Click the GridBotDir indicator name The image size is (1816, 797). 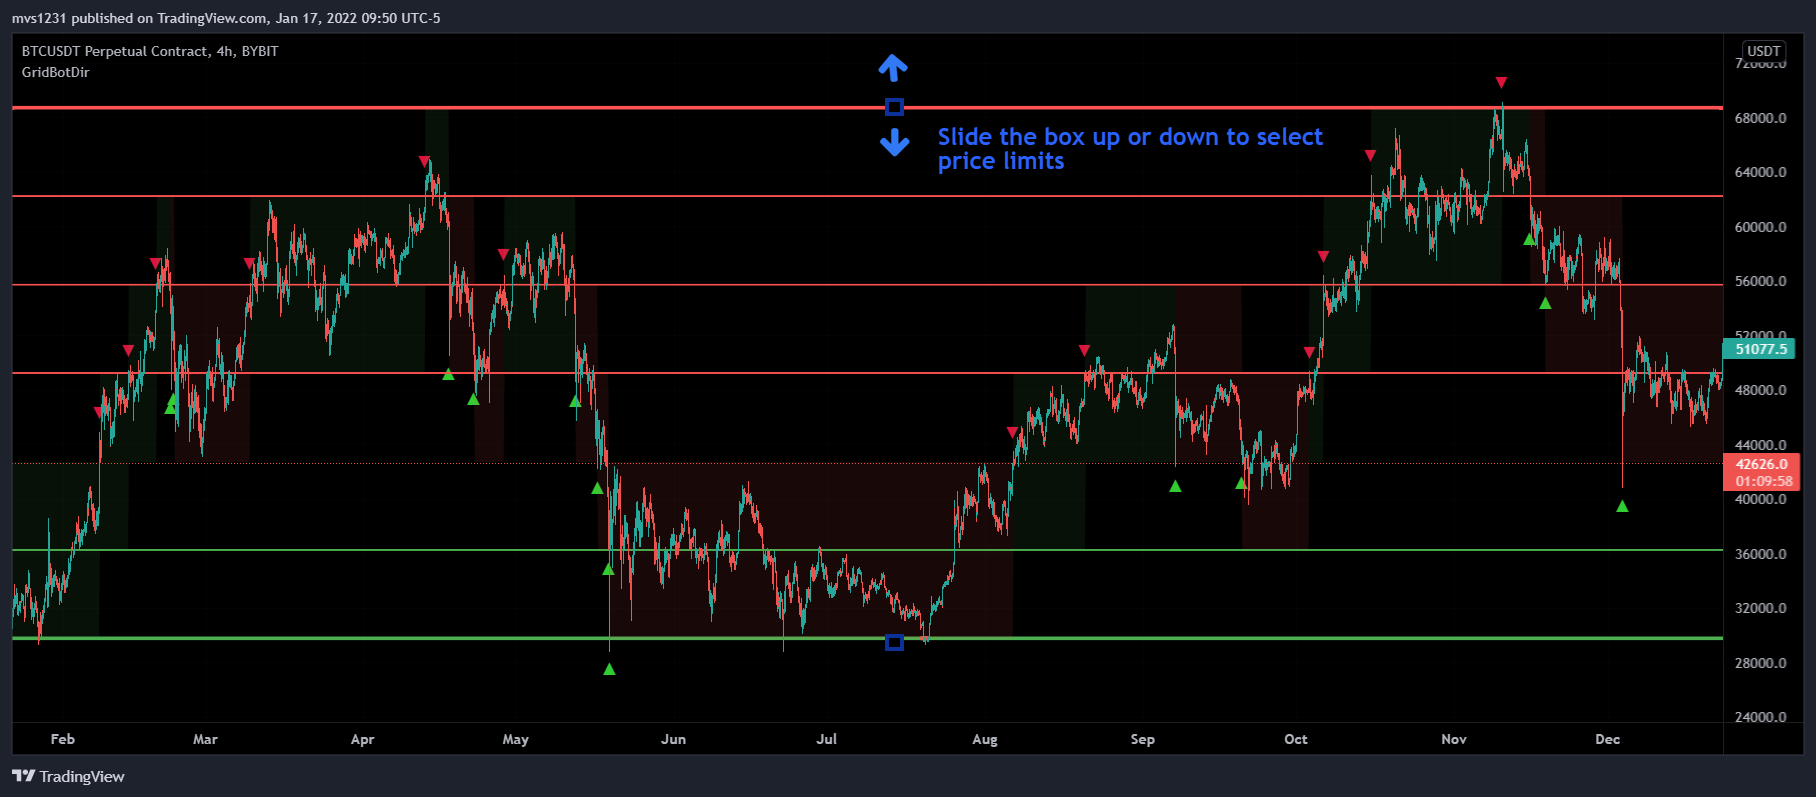pyautogui.click(x=56, y=72)
